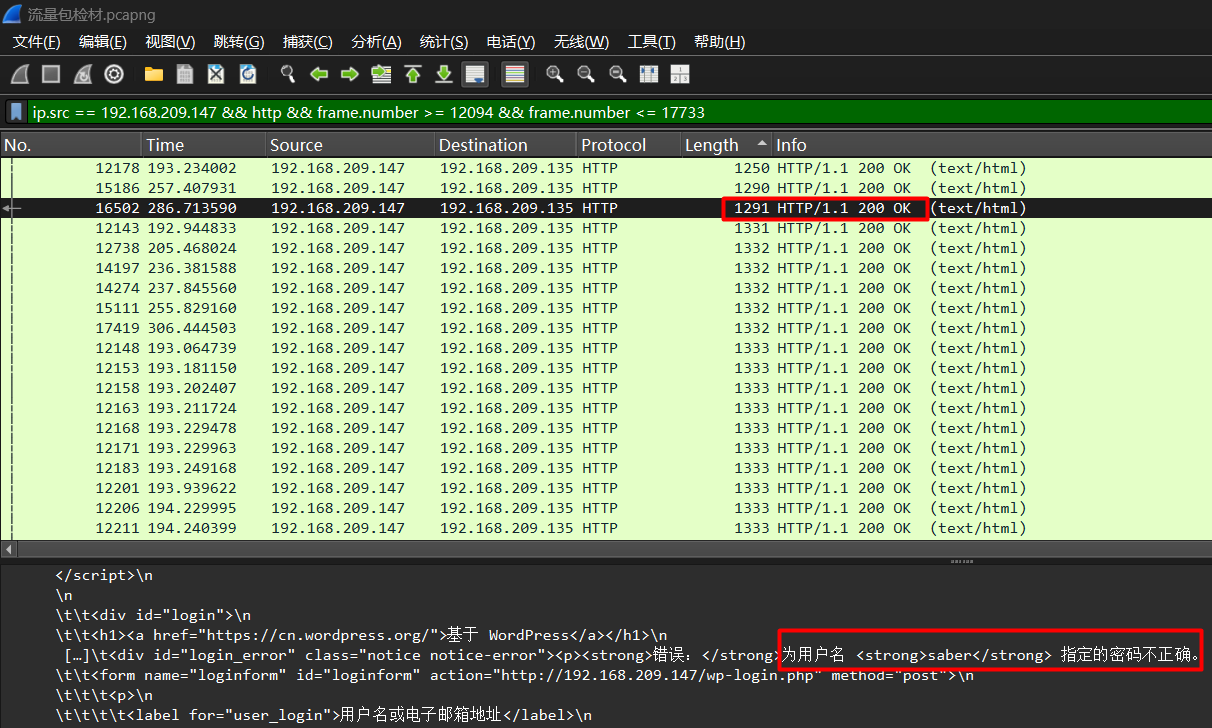This screenshot has height=728, width=1212.
Task: Toggle packet list colorization
Action: [x=515, y=74]
